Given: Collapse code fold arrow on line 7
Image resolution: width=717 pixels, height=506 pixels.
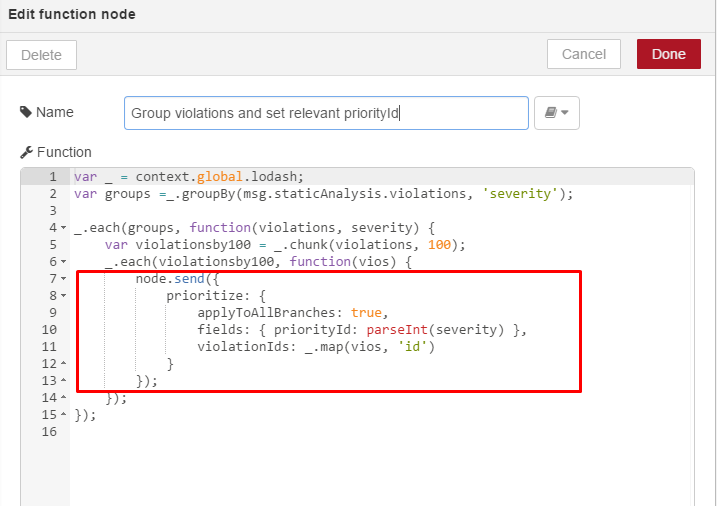Looking at the screenshot, I should (64, 279).
